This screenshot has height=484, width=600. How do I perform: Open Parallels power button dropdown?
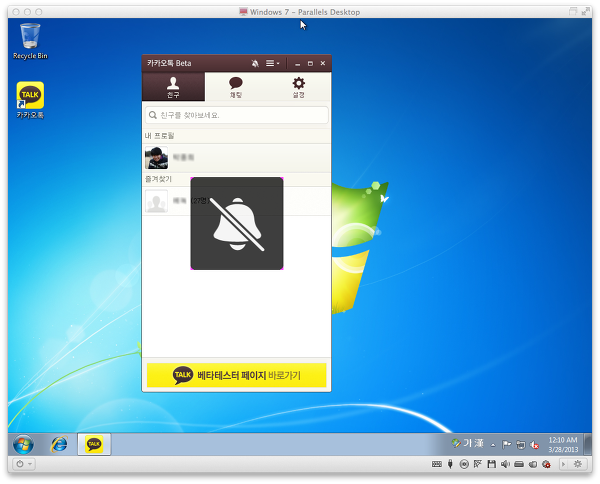[24, 464]
